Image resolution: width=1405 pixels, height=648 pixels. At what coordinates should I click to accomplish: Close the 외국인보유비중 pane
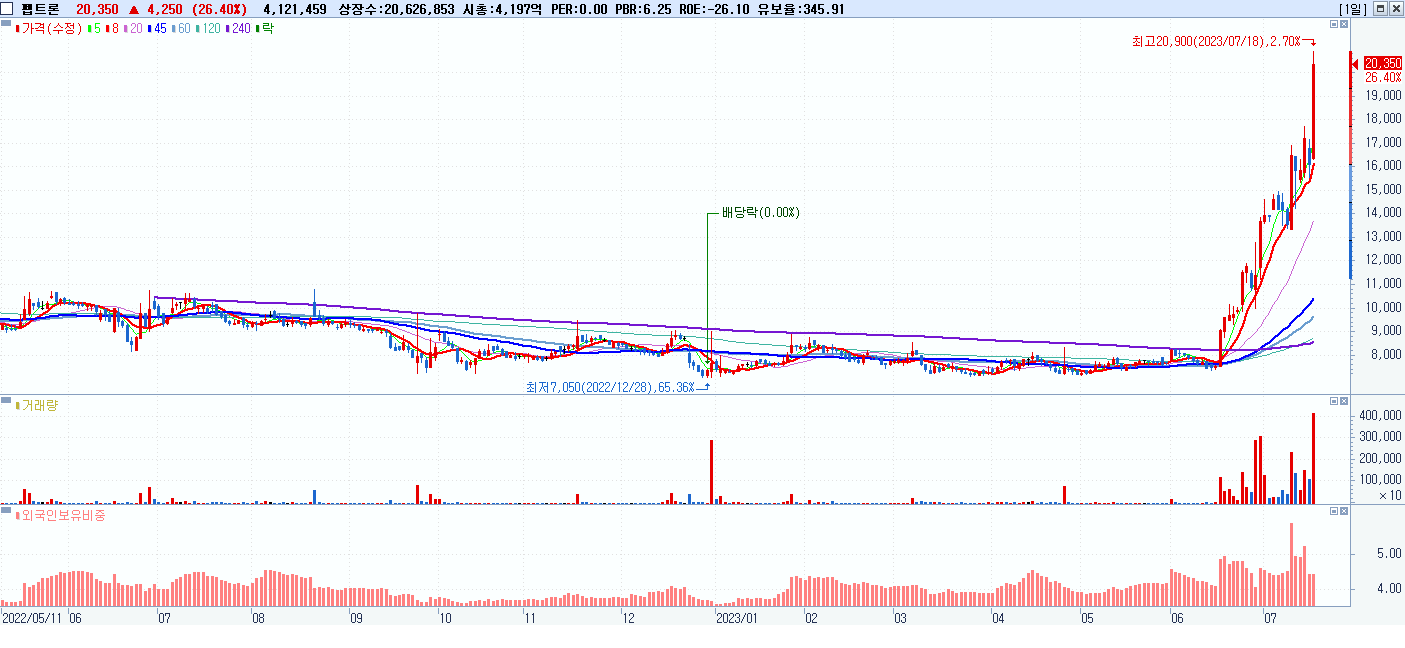click(x=1345, y=511)
